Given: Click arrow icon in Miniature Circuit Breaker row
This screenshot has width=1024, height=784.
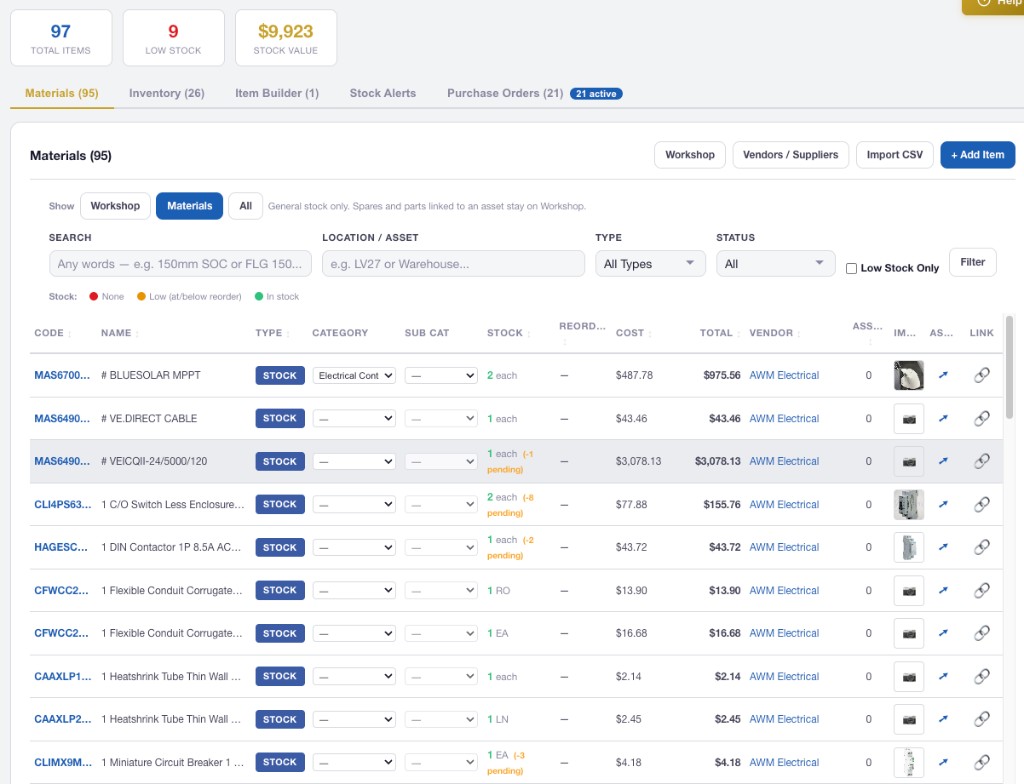Looking at the screenshot, I should coord(943,762).
